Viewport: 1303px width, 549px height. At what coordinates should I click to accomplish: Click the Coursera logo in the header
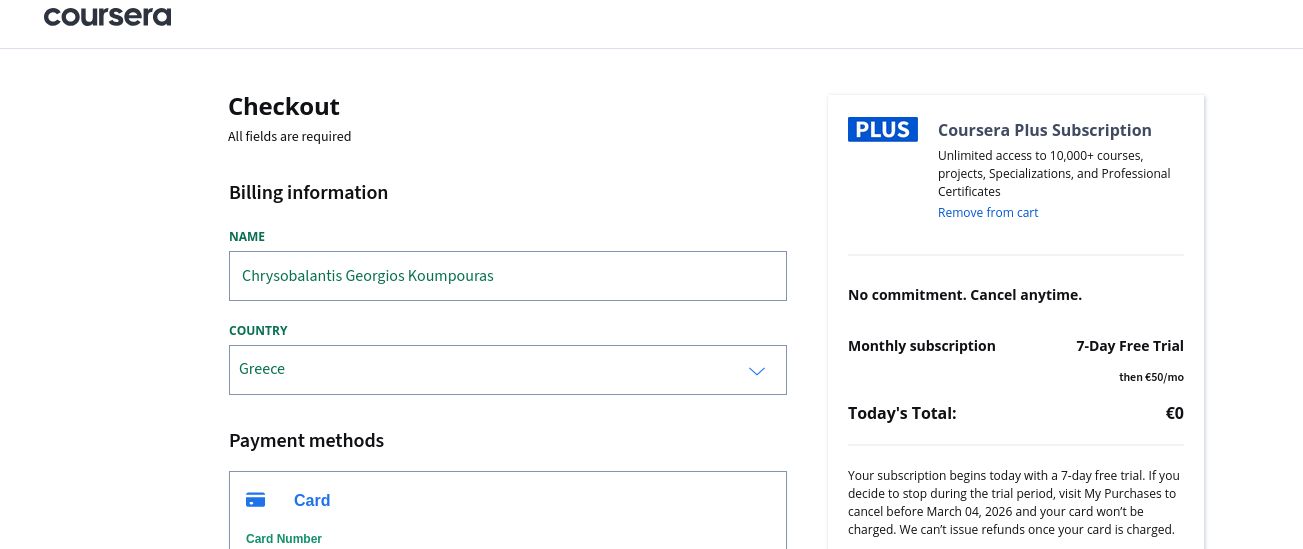[107, 16]
